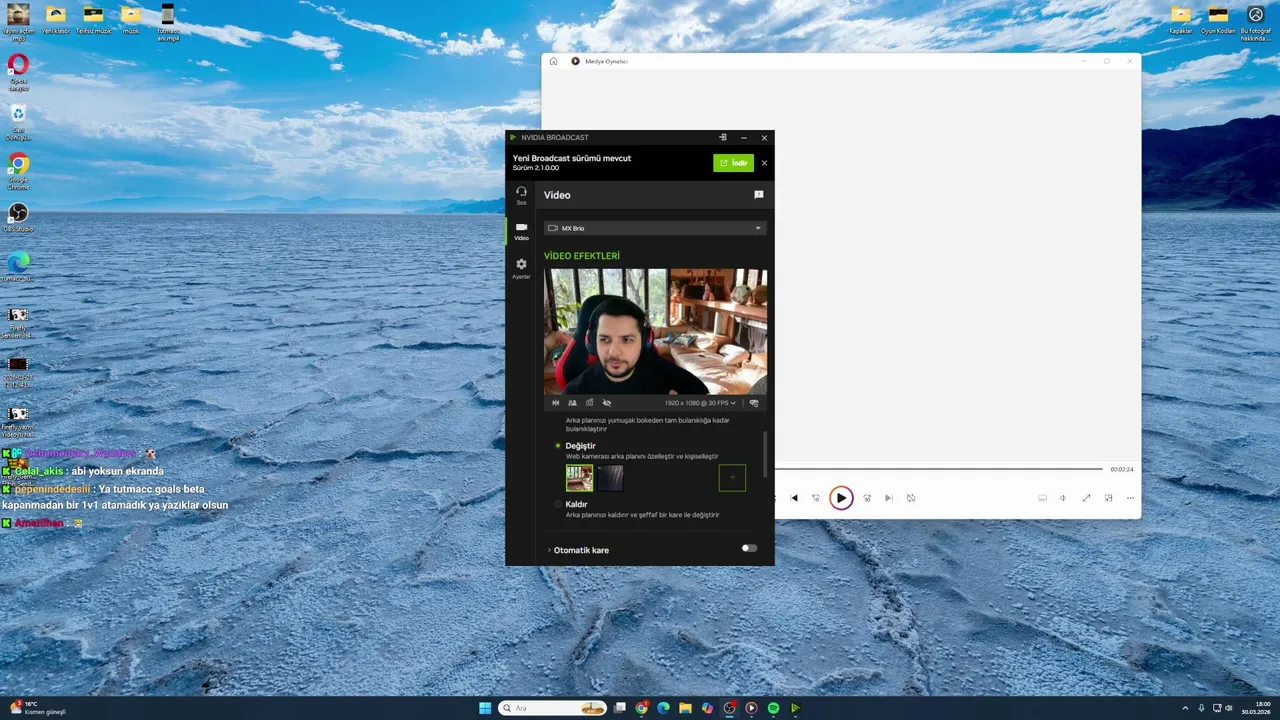Add a new background with the plus tile
1280x720 pixels.
point(732,478)
